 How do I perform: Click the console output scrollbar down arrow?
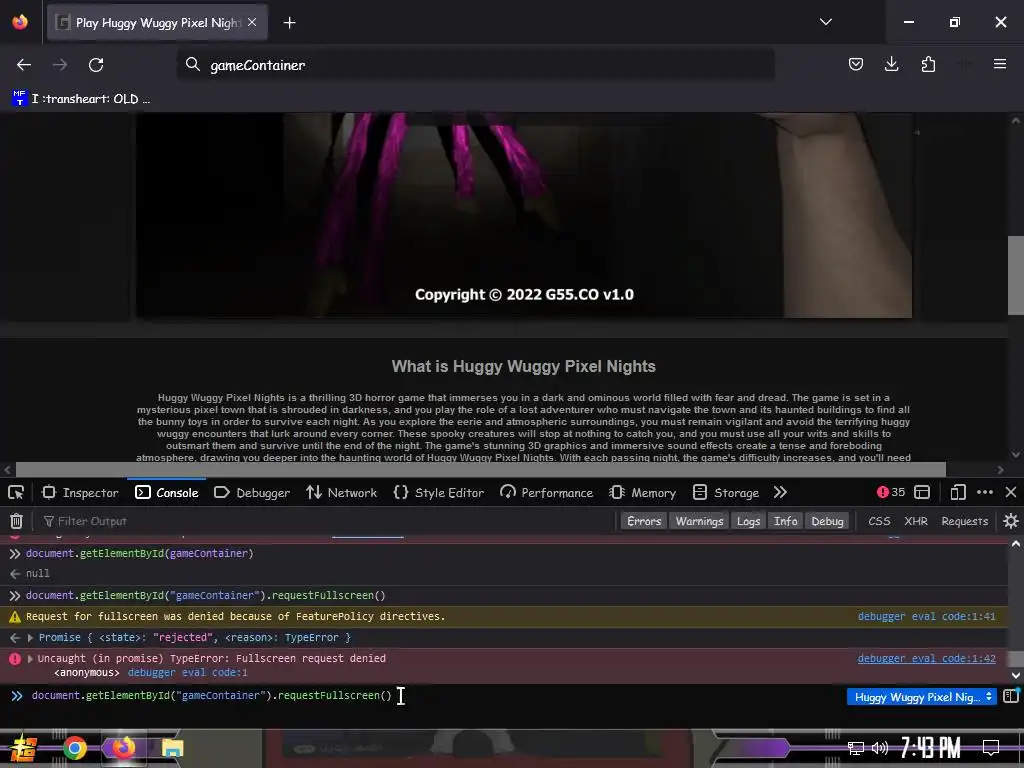1016,675
